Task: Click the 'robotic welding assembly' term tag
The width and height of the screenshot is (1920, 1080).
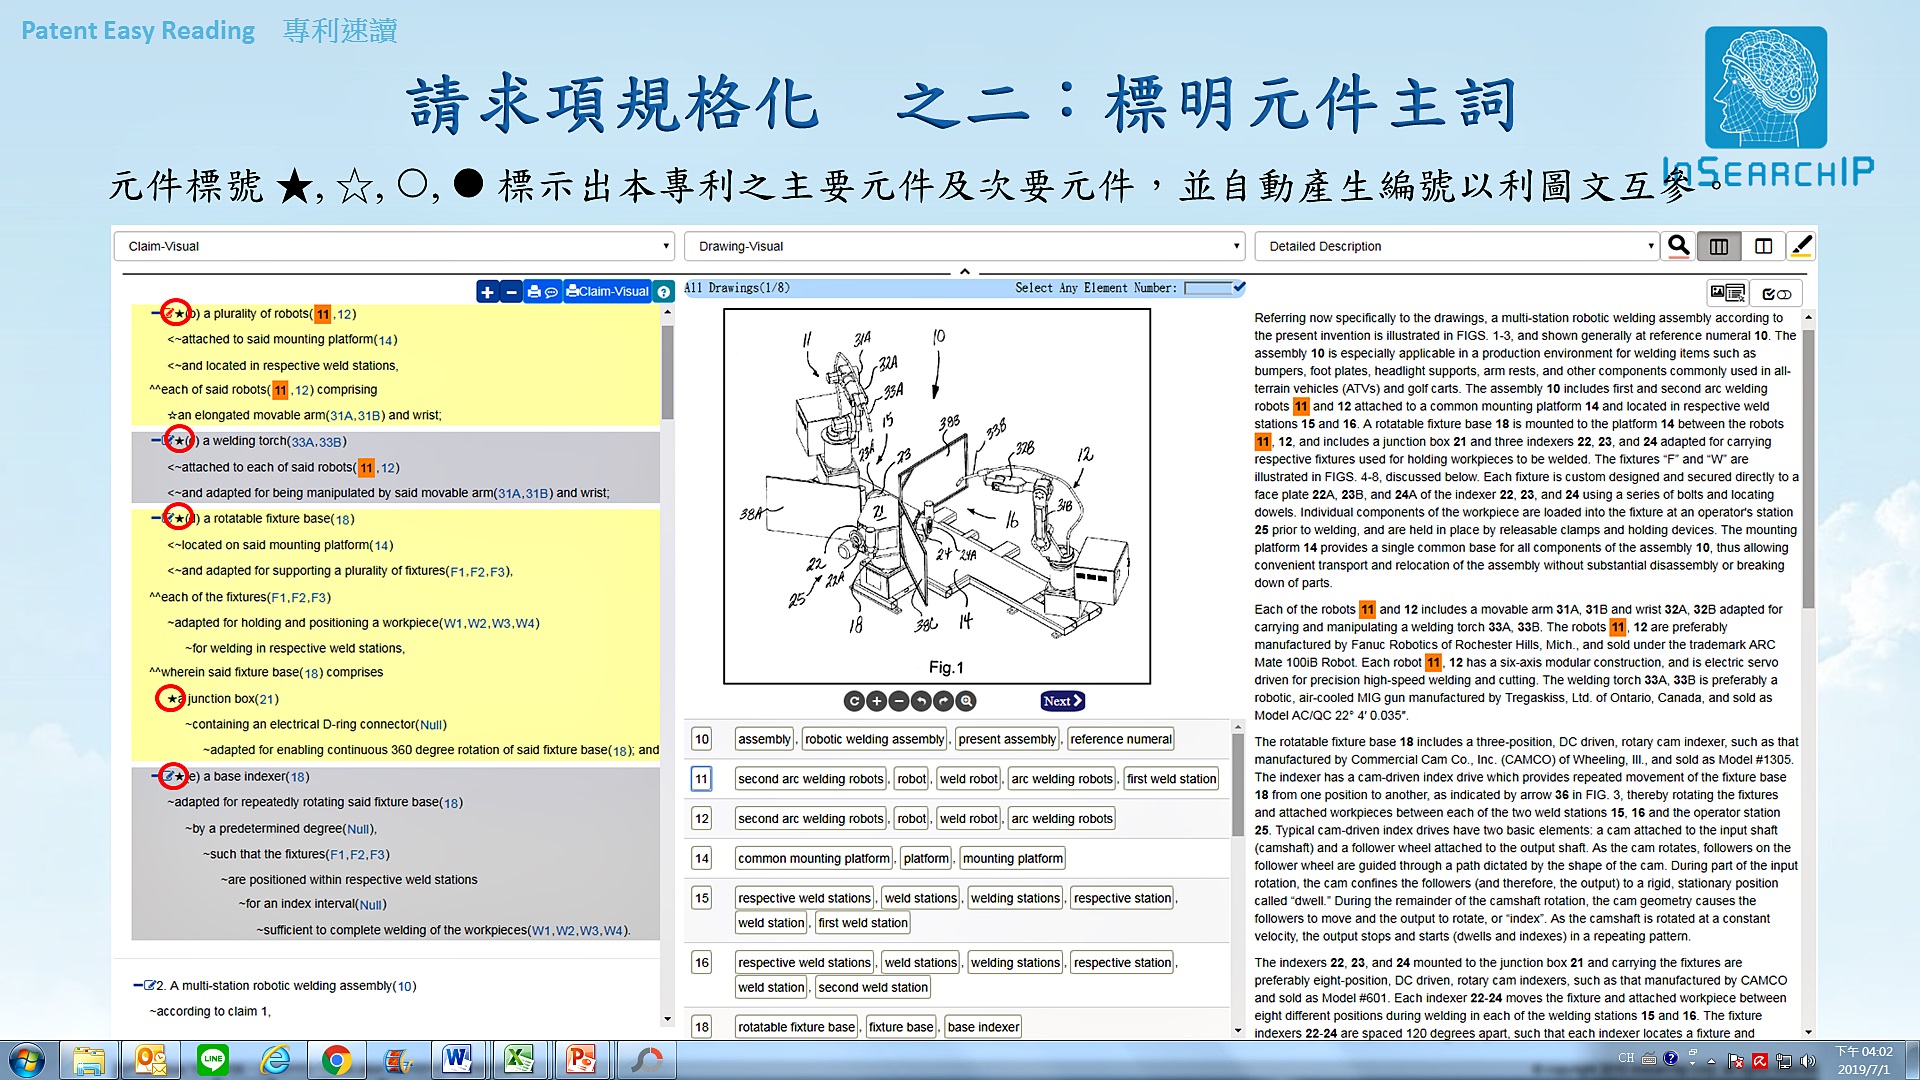Action: coord(874,739)
